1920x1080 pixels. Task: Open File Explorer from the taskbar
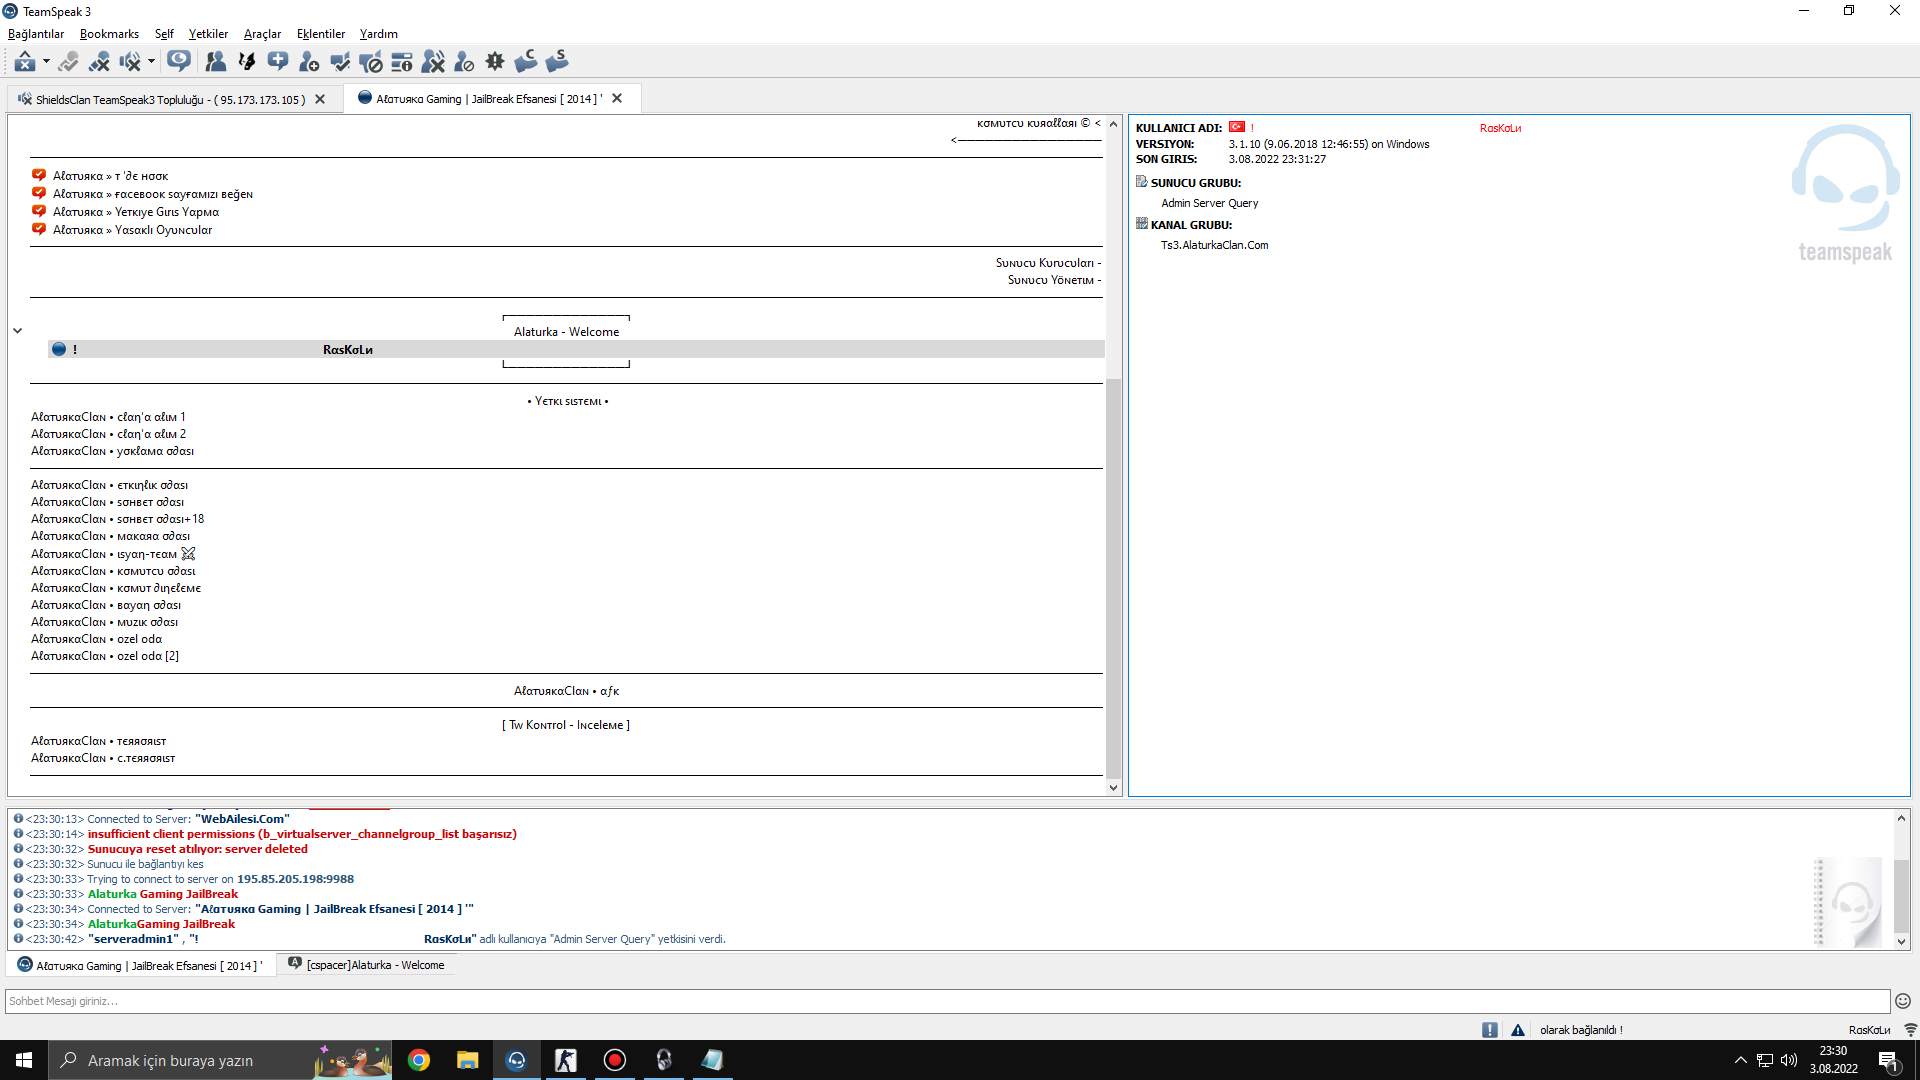point(467,1060)
